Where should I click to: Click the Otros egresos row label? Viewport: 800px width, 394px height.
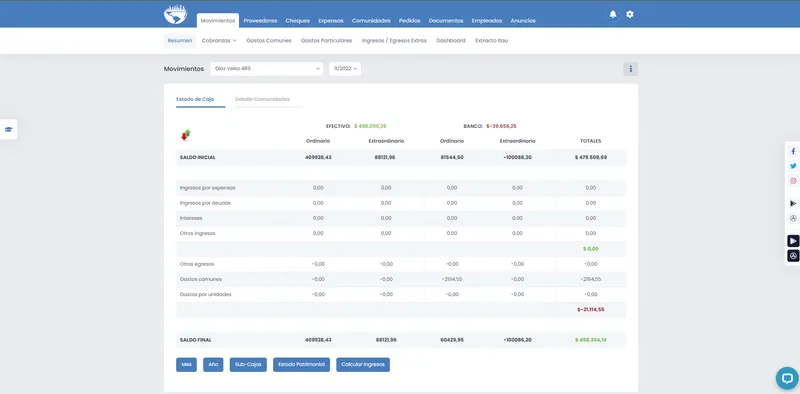click(x=197, y=264)
